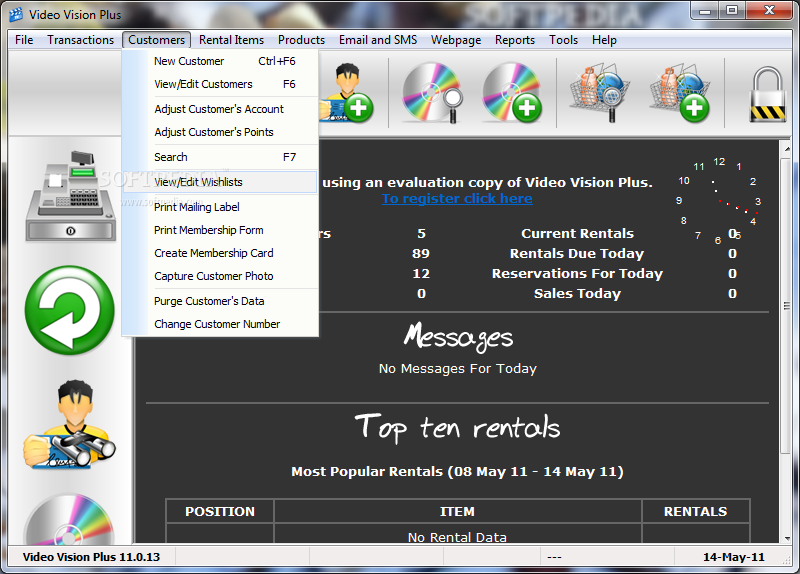Viewport: 800px width, 574px height.
Task: Click the add disc toolbar icon
Action: (512, 93)
